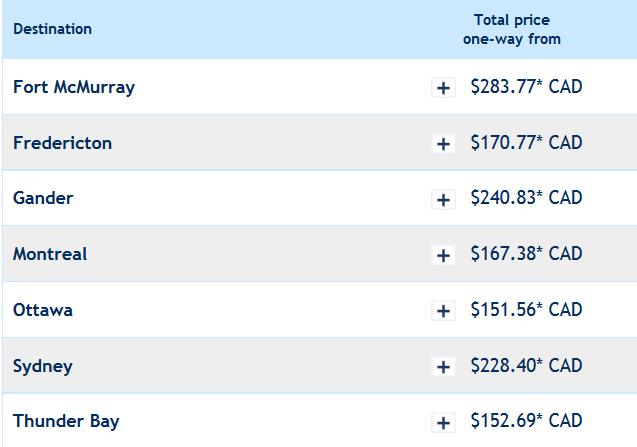
Task: Expand the Montreal fare plus icon
Action: (x=443, y=256)
